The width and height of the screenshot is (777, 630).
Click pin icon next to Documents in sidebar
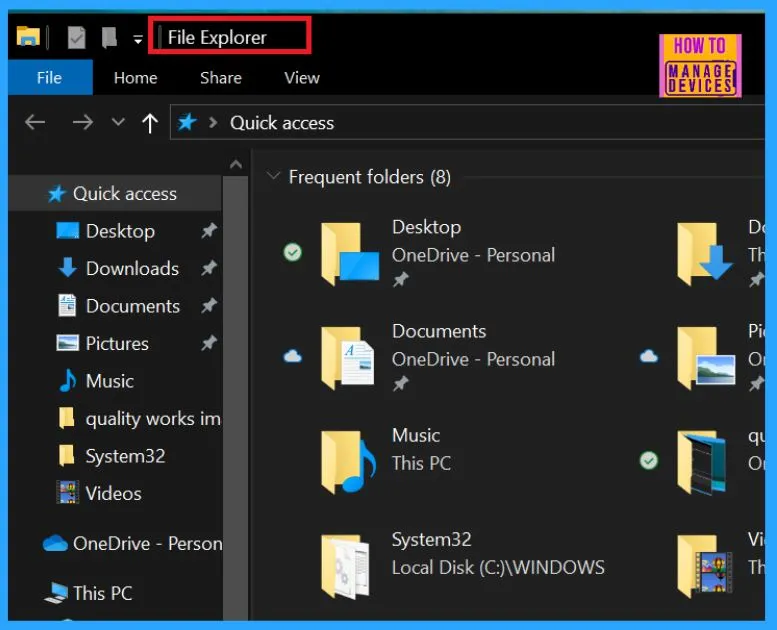point(209,305)
